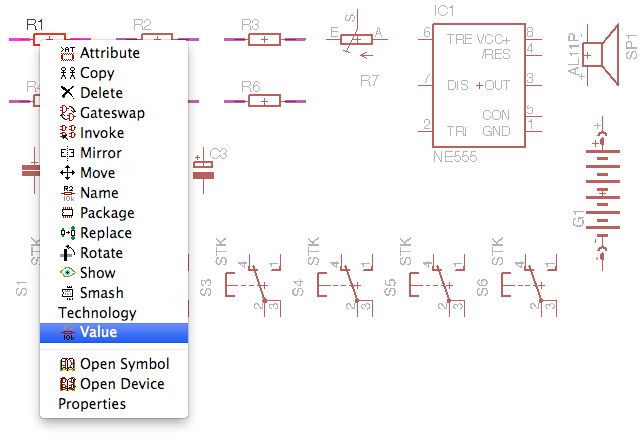Click the Attribute icon in context menu
640x442 pixels.
click(x=68, y=53)
